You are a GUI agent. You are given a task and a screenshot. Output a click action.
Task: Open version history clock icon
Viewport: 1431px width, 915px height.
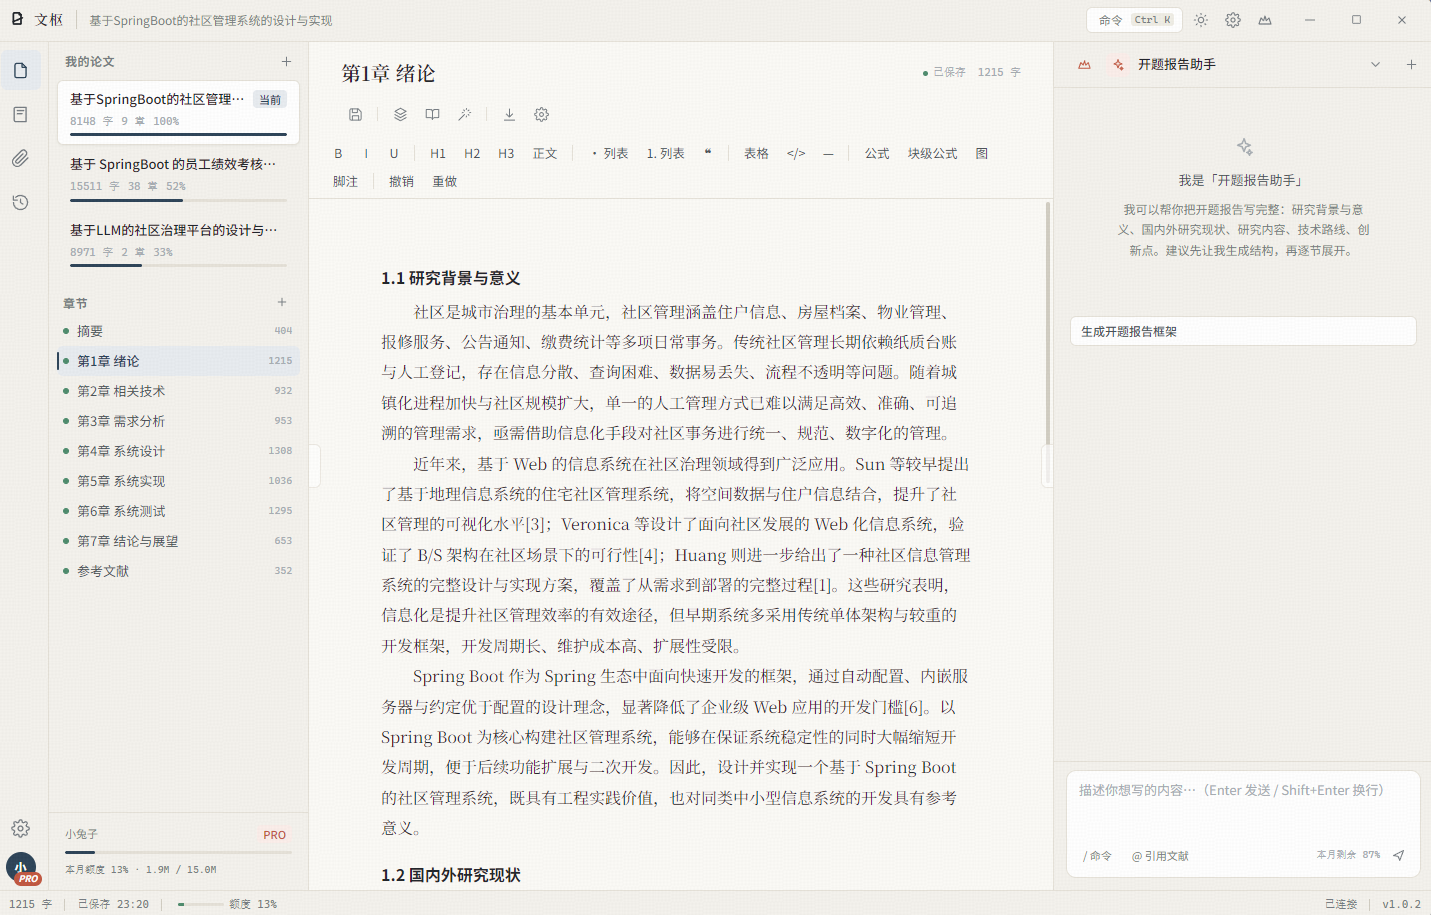20,202
